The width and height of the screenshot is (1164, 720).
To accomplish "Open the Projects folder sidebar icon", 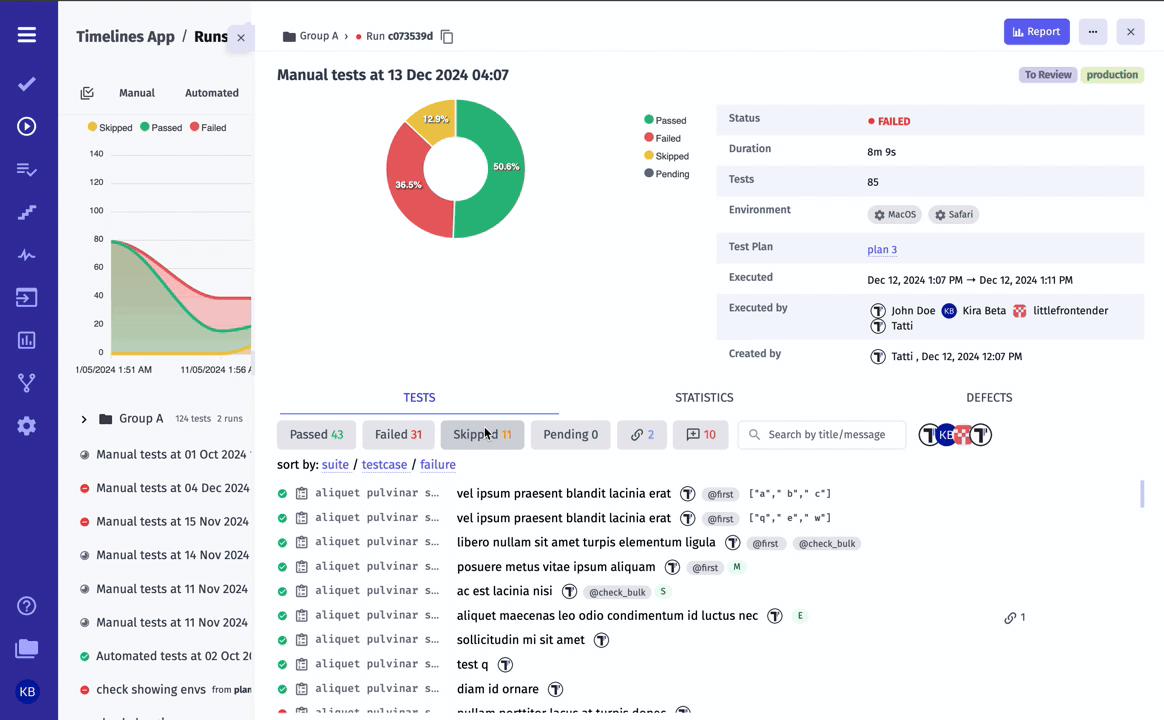I will tap(27, 649).
